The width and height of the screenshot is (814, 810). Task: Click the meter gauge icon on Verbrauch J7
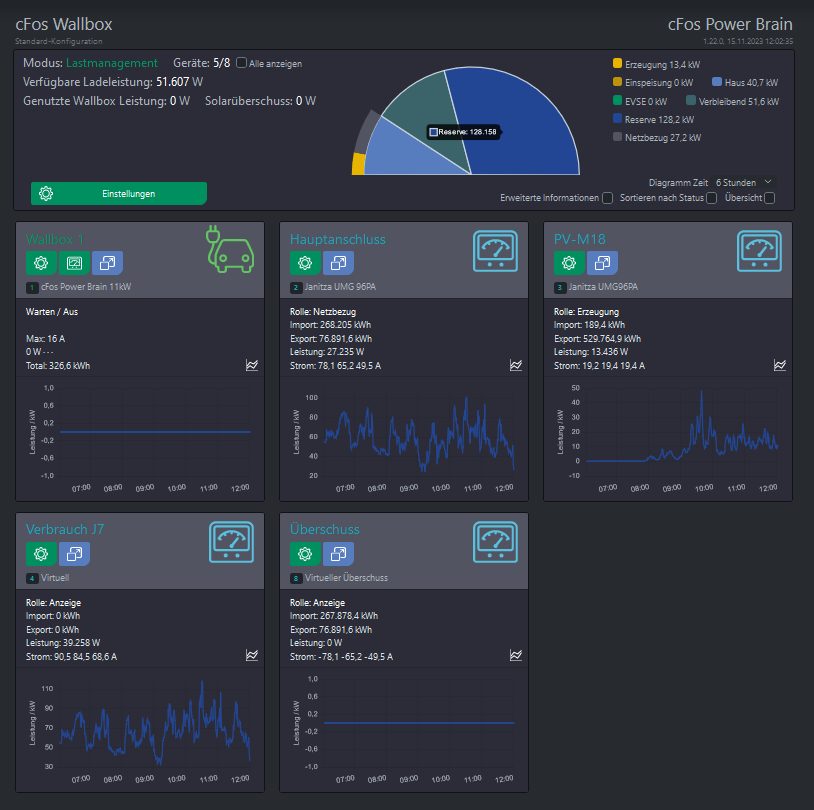[231, 542]
